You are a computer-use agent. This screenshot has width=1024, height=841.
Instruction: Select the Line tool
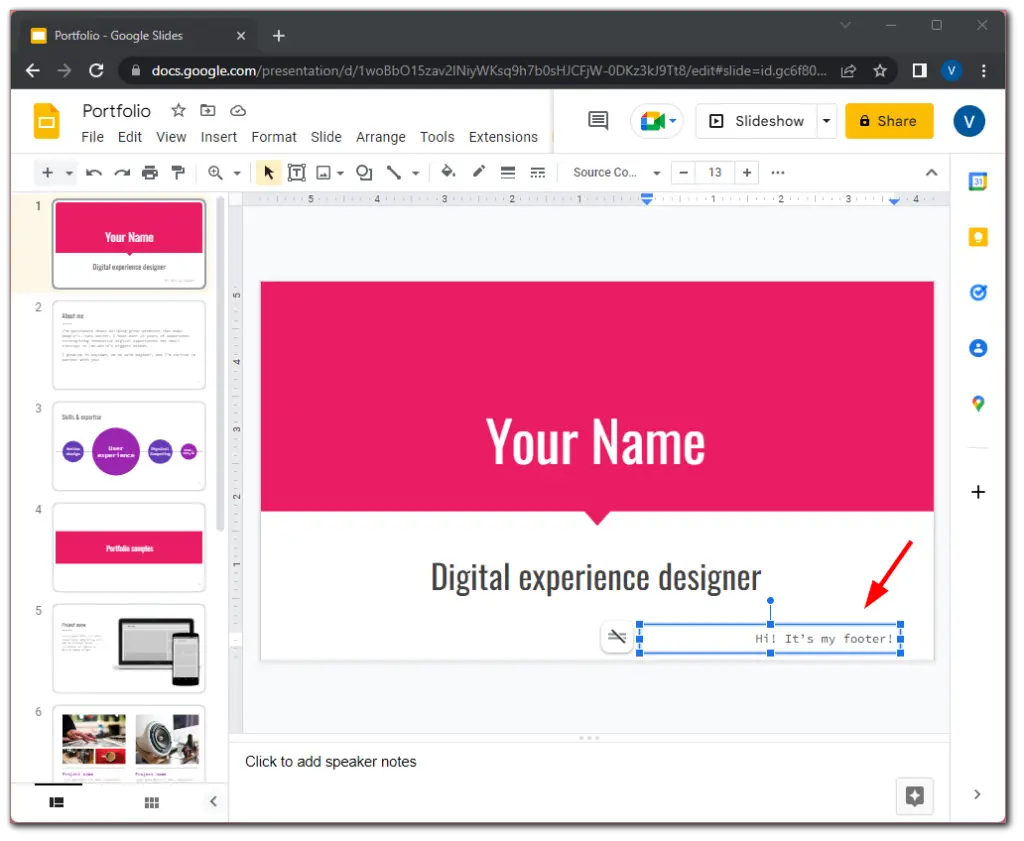[392, 172]
